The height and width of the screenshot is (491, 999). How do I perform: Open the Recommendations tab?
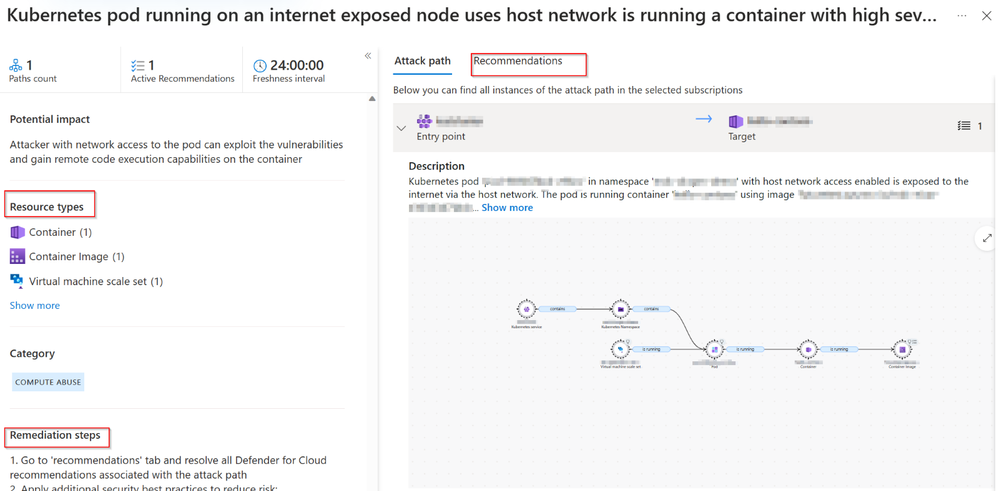[x=518, y=61]
